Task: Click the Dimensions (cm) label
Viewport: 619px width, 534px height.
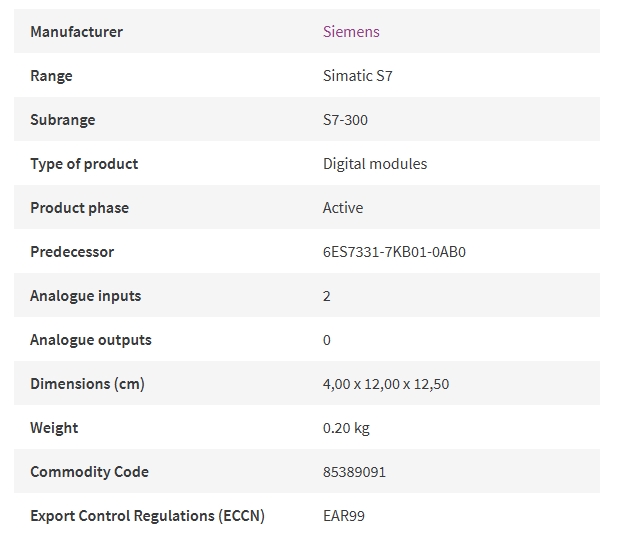Action: [x=88, y=384]
